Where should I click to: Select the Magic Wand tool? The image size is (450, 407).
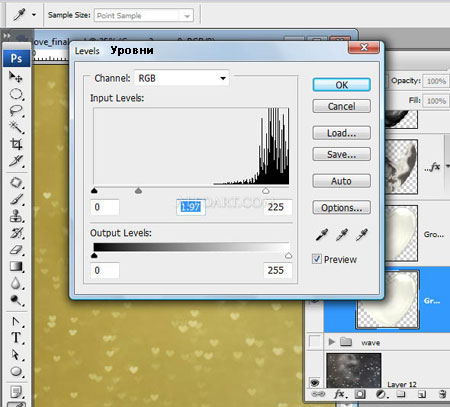pyautogui.click(x=15, y=127)
